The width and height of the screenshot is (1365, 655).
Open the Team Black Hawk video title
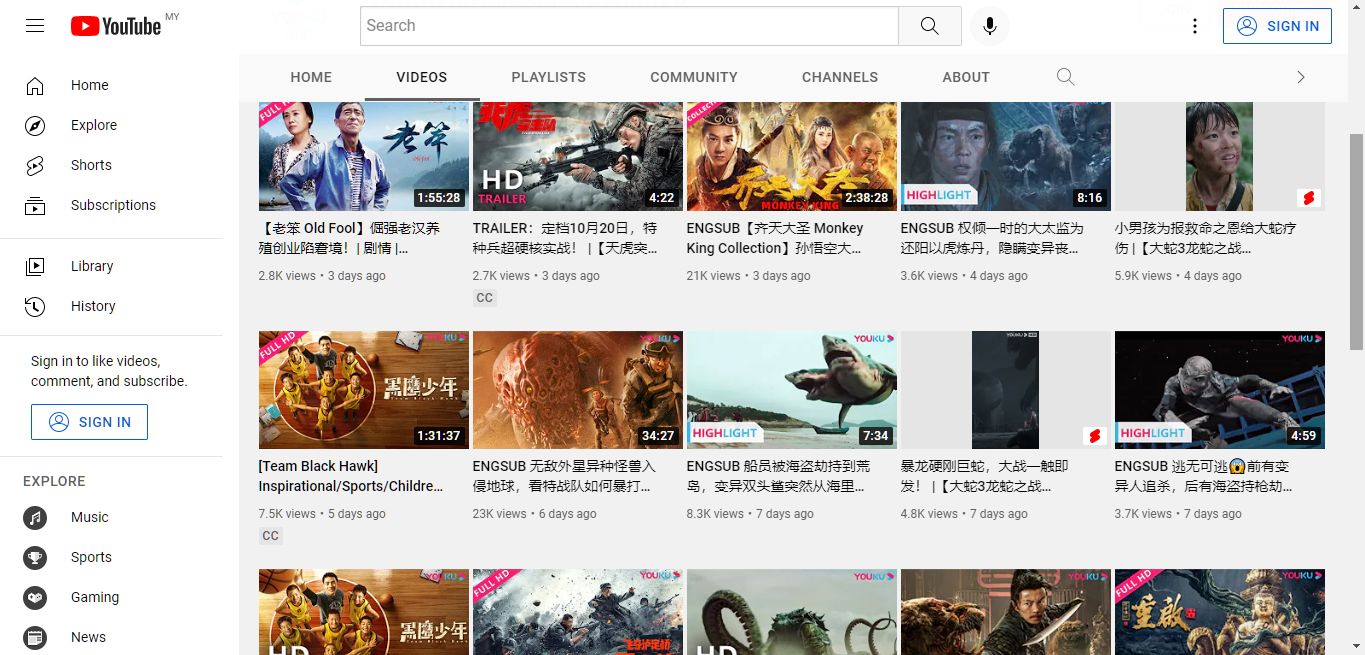350,476
